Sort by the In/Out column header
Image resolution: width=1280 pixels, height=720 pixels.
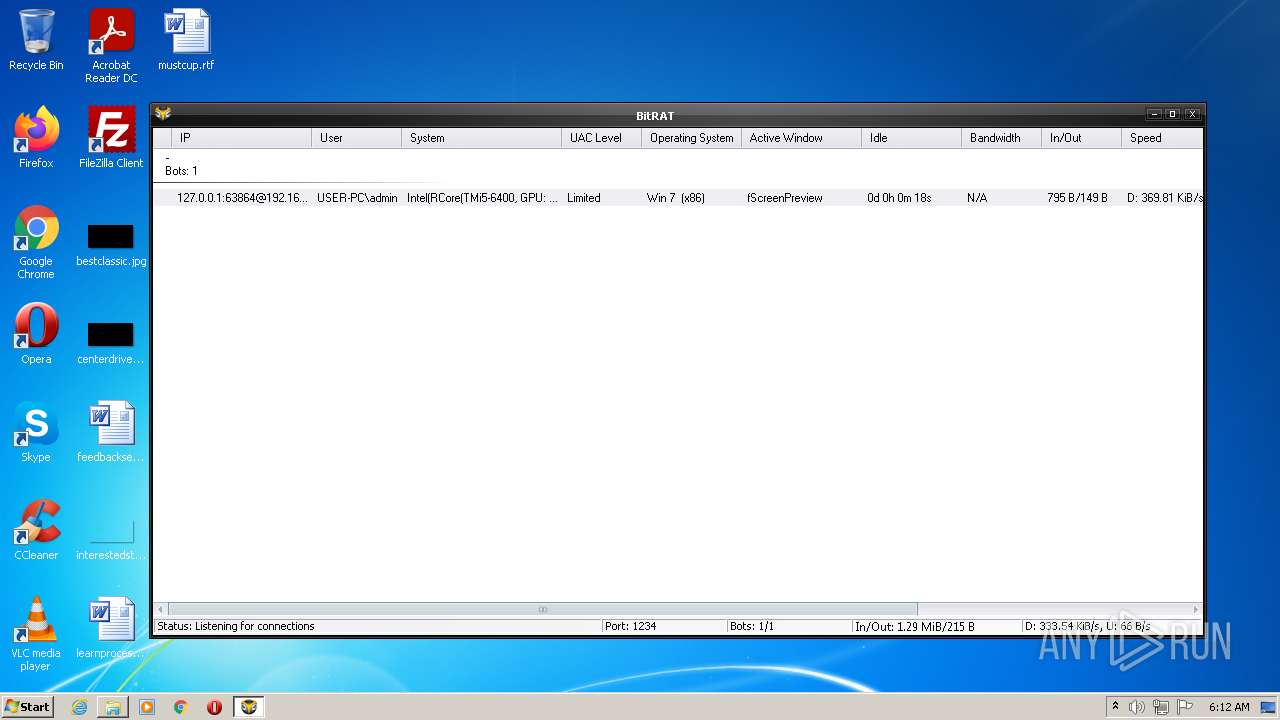click(x=1082, y=138)
